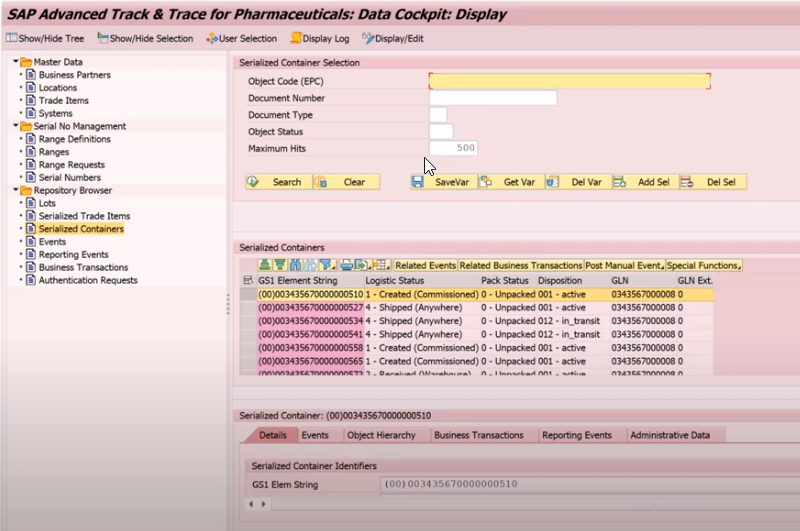Click the document icon beside Authentication Requests
This screenshot has height=531, width=800.
coord(31,280)
